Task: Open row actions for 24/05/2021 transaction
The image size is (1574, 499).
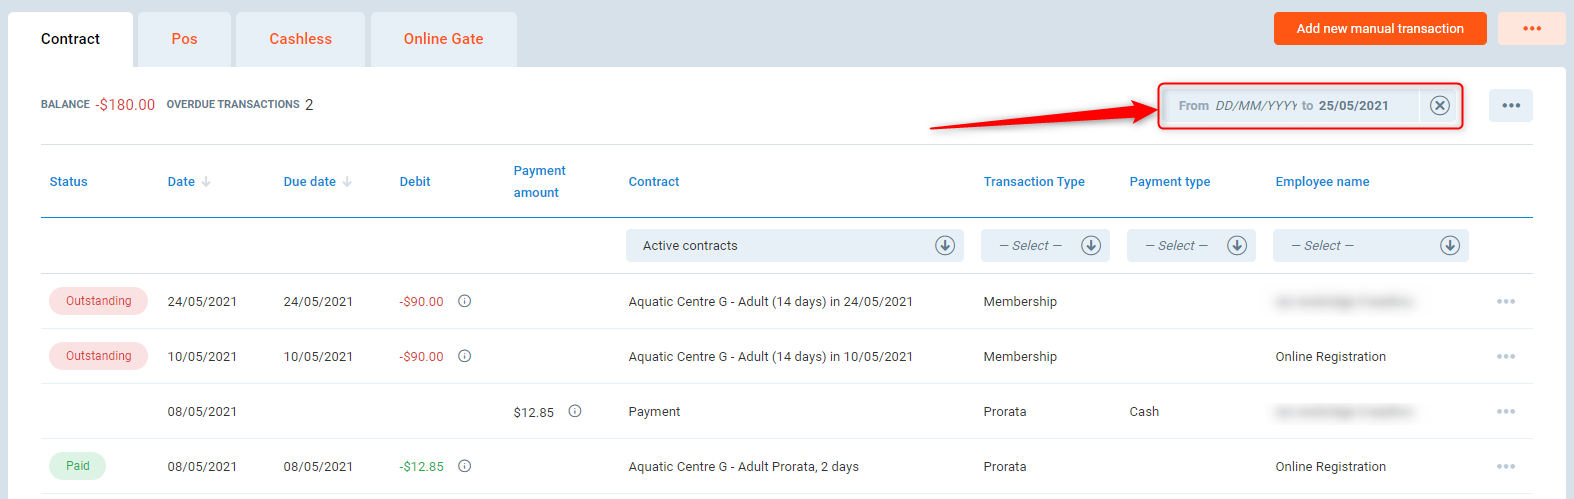Action: tap(1505, 302)
